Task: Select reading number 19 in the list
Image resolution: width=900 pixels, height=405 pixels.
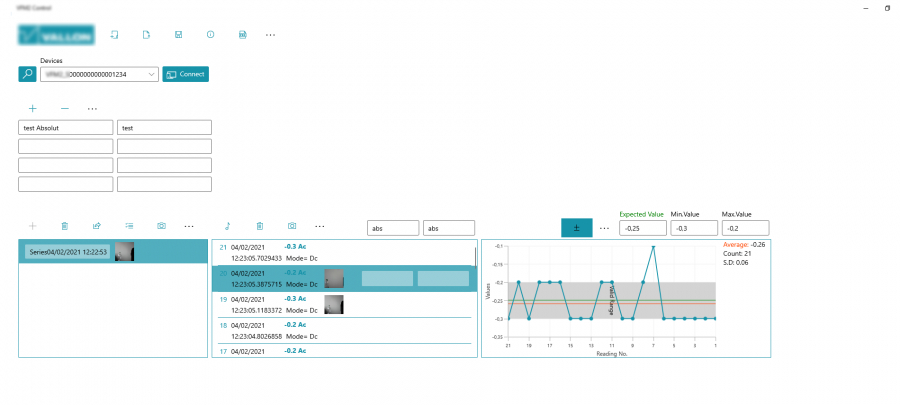Action: (270, 304)
